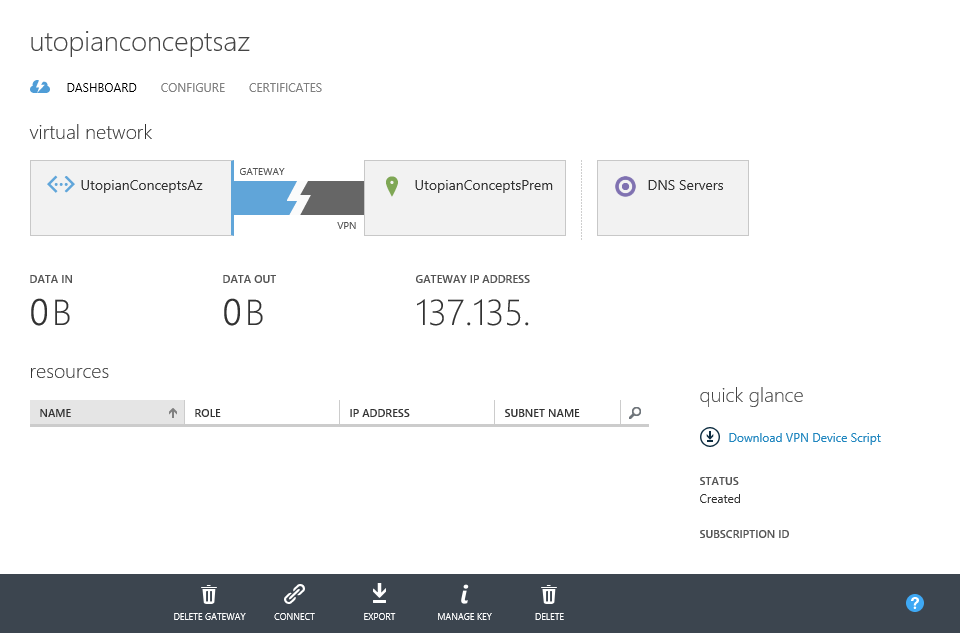
Task: Open the DASHBOARD tab
Action: (102, 88)
